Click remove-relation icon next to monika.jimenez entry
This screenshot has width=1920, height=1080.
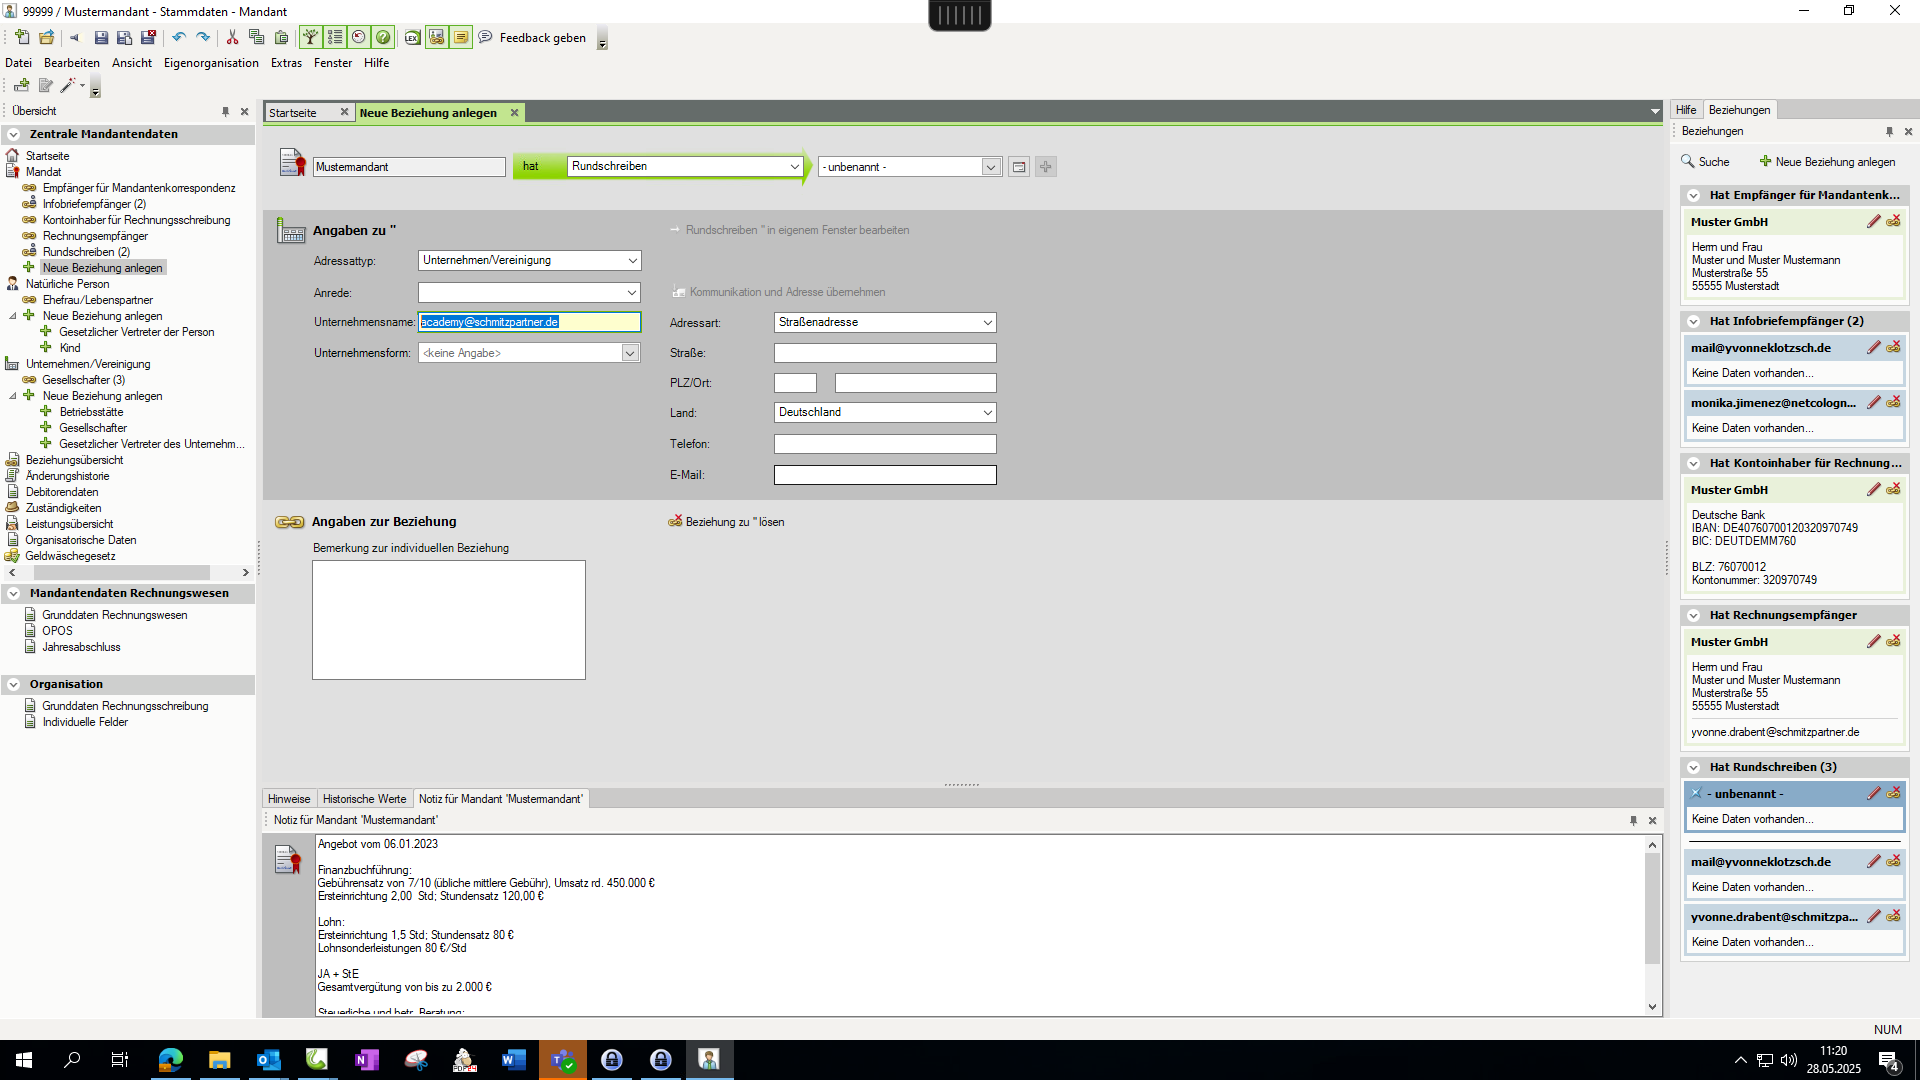point(1894,402)
